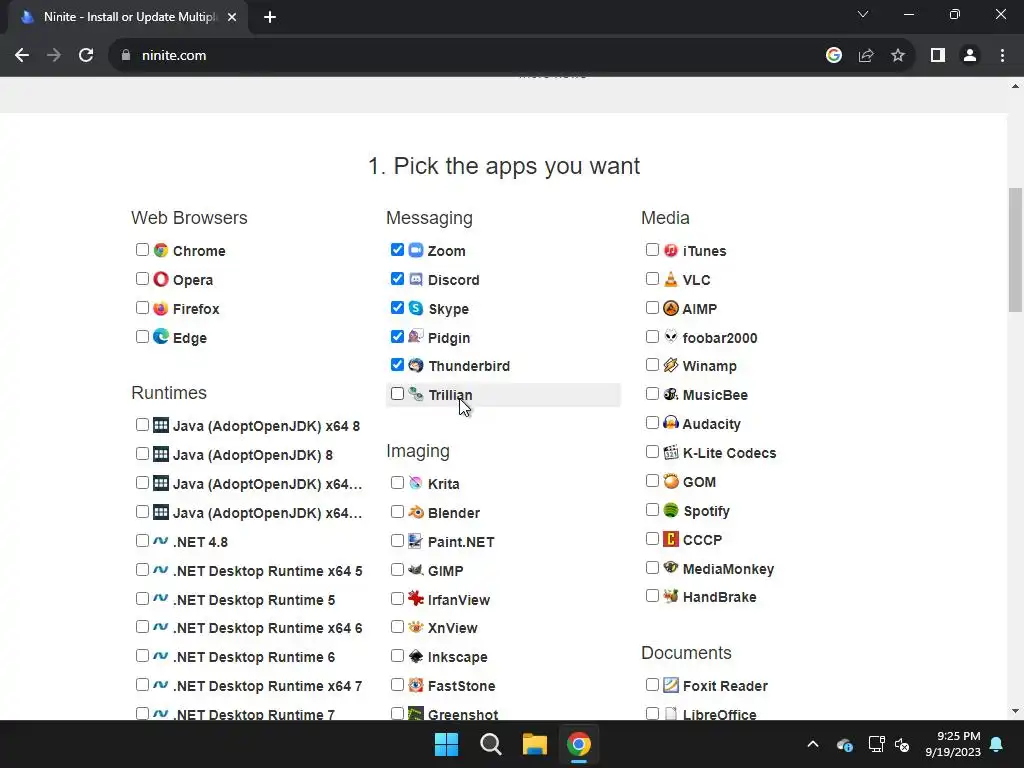The image size is (1024, 768).
Task: Click the iTunes music note icon
Action: [x=671, y=250]
